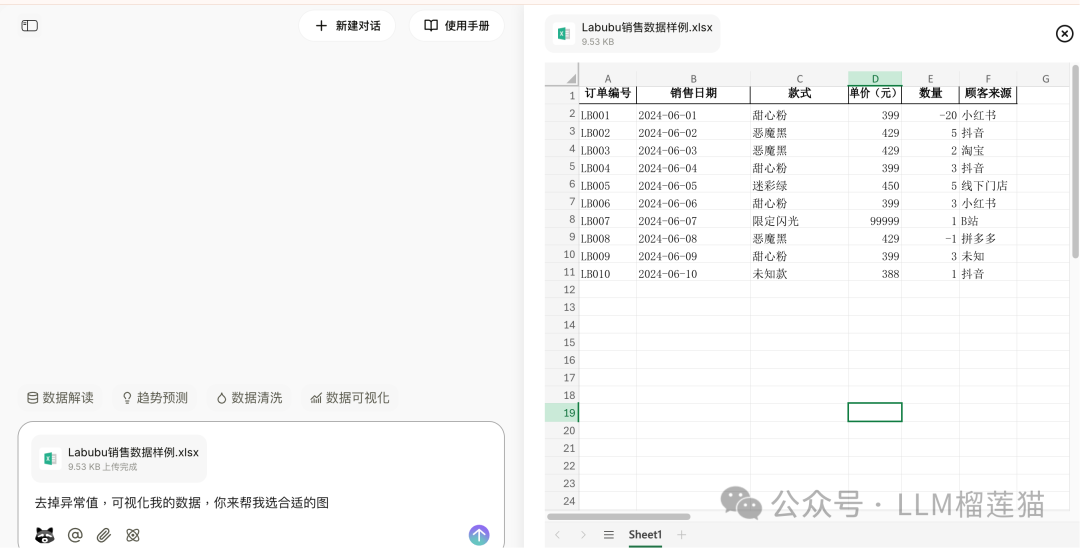Image resolution: width=1080 pixels, height=548 pixels.
Task: Select the 数据可视化 suggestion chip
Action: click(349, 398)
